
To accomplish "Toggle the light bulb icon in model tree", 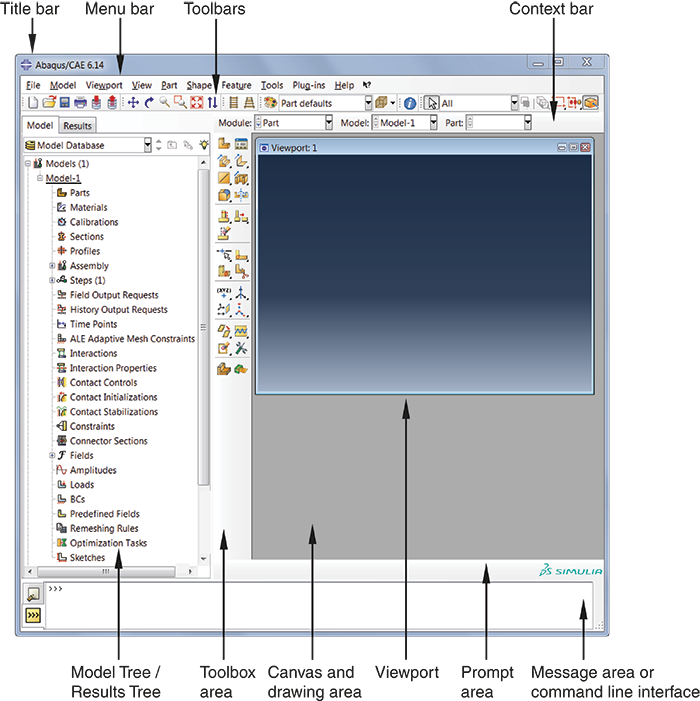I will click(205, 145).
